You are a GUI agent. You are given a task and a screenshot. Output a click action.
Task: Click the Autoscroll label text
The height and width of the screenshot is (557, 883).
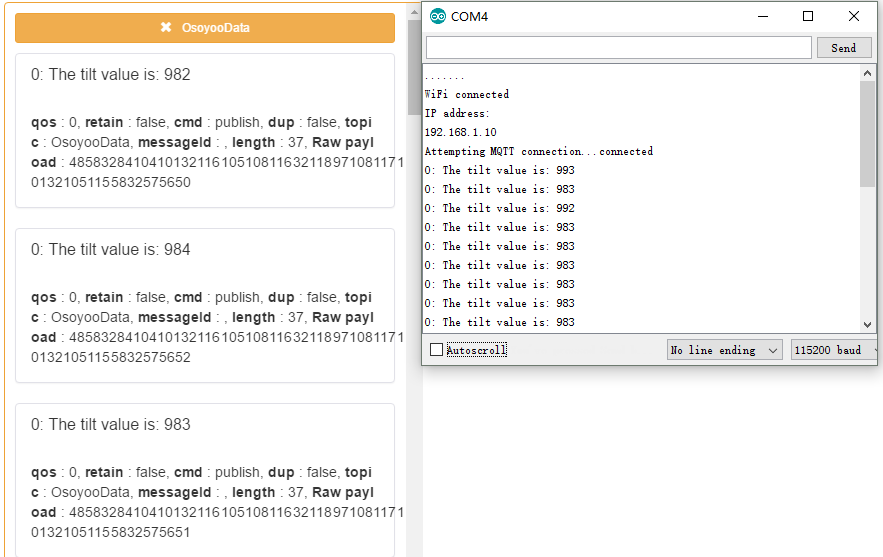point(476,350)
